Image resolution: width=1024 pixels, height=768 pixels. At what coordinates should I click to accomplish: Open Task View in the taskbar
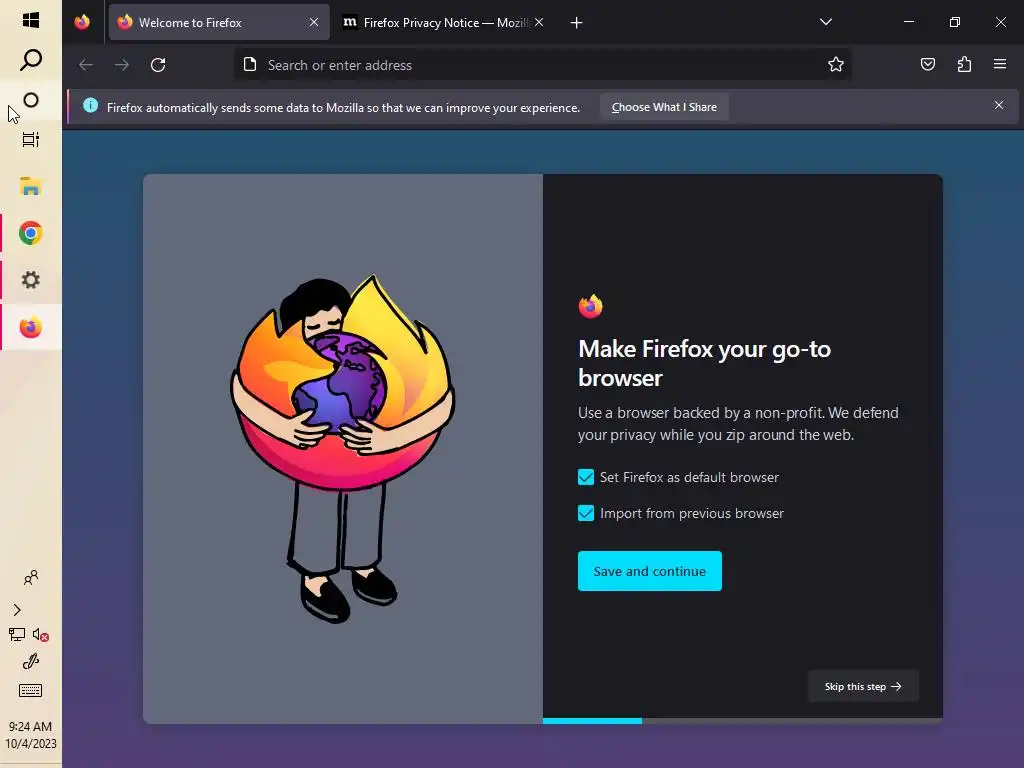tap(31, 140)
